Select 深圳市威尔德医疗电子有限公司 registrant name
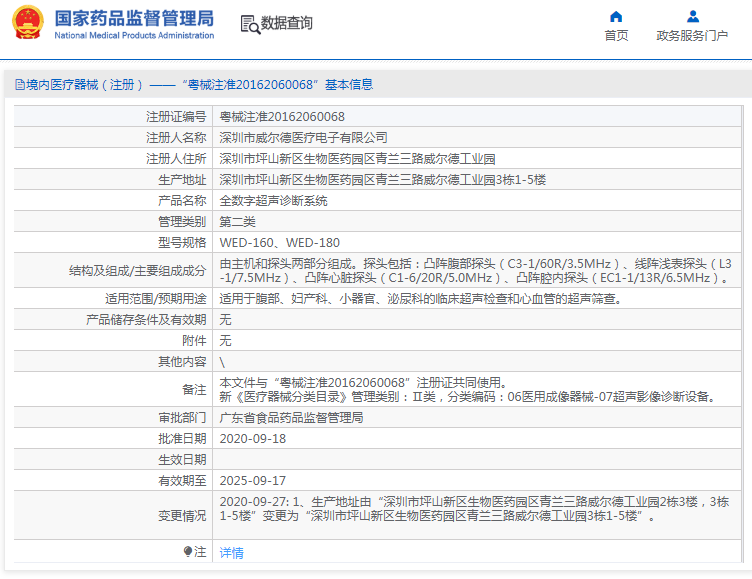The image size is (752, 579). pyautogui.click(x=303, y=138)
